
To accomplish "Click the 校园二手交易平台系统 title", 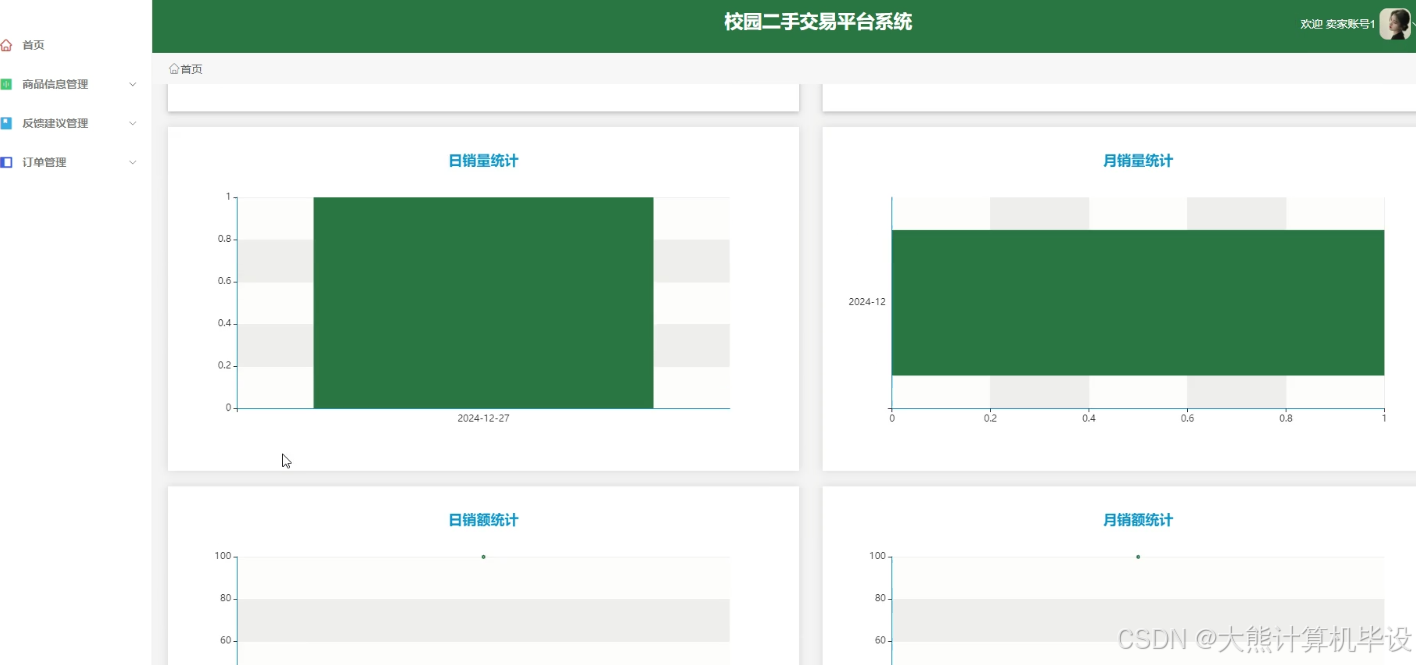I will click(818, 22).
